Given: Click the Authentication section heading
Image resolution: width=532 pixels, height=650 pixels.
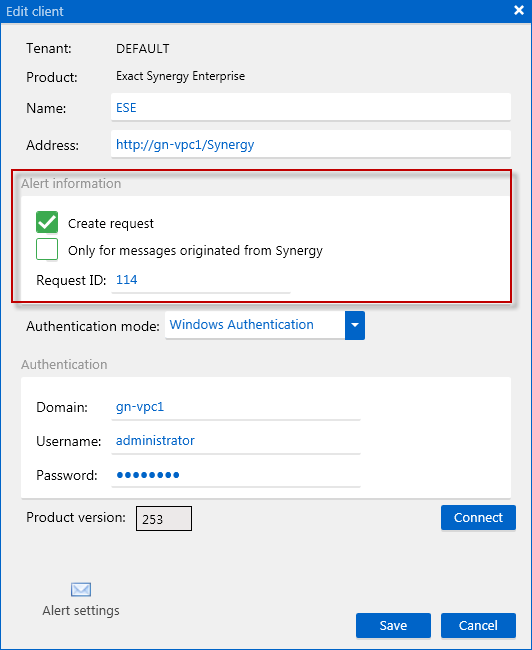Looking at the screenshot, I should click(x=64, y=364).
